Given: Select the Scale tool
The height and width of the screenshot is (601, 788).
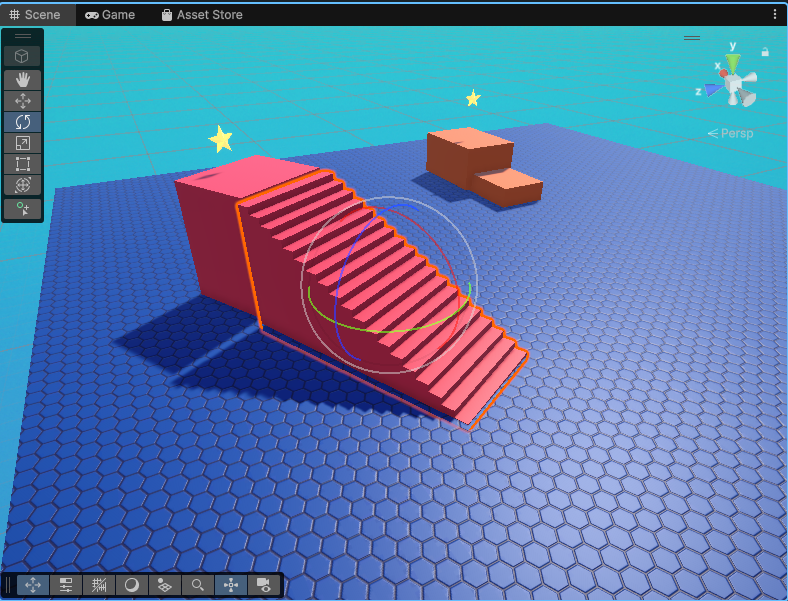Looking at the screenshot, I should [x=22, y=143].
